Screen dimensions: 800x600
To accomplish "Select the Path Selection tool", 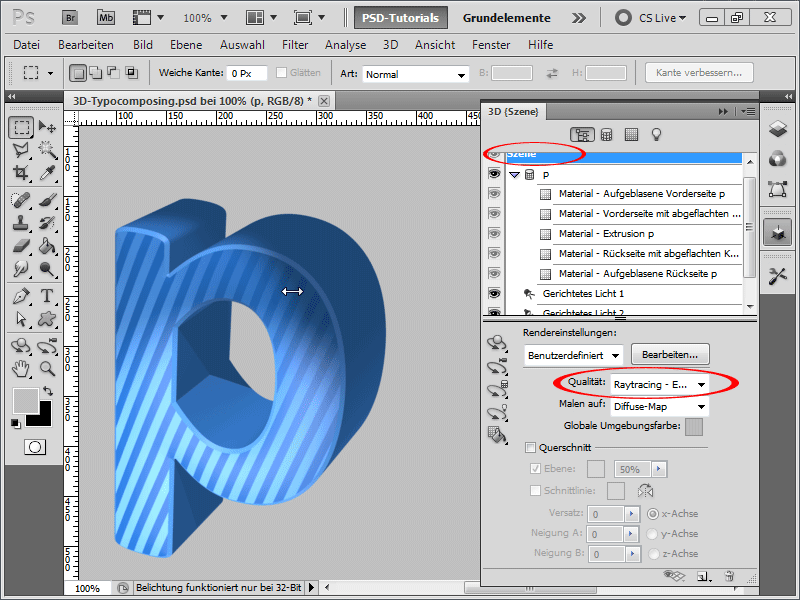I will pos(21,319).
